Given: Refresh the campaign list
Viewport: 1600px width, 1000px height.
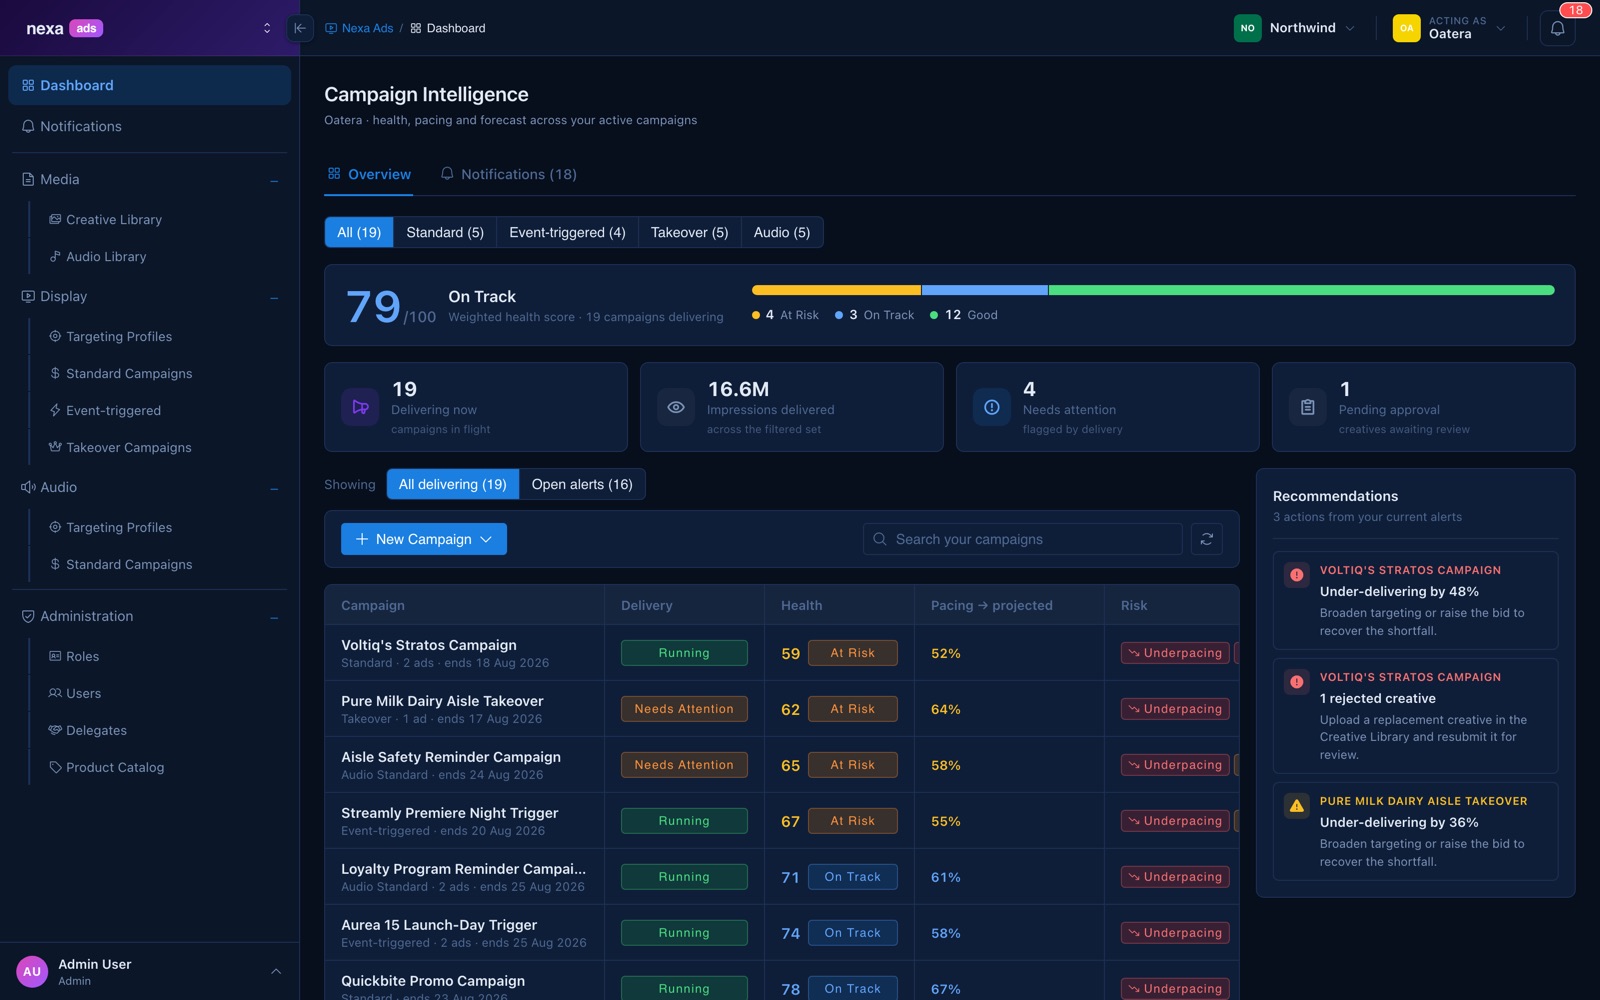Looking at the screenshot, I should click(1207, 539).
